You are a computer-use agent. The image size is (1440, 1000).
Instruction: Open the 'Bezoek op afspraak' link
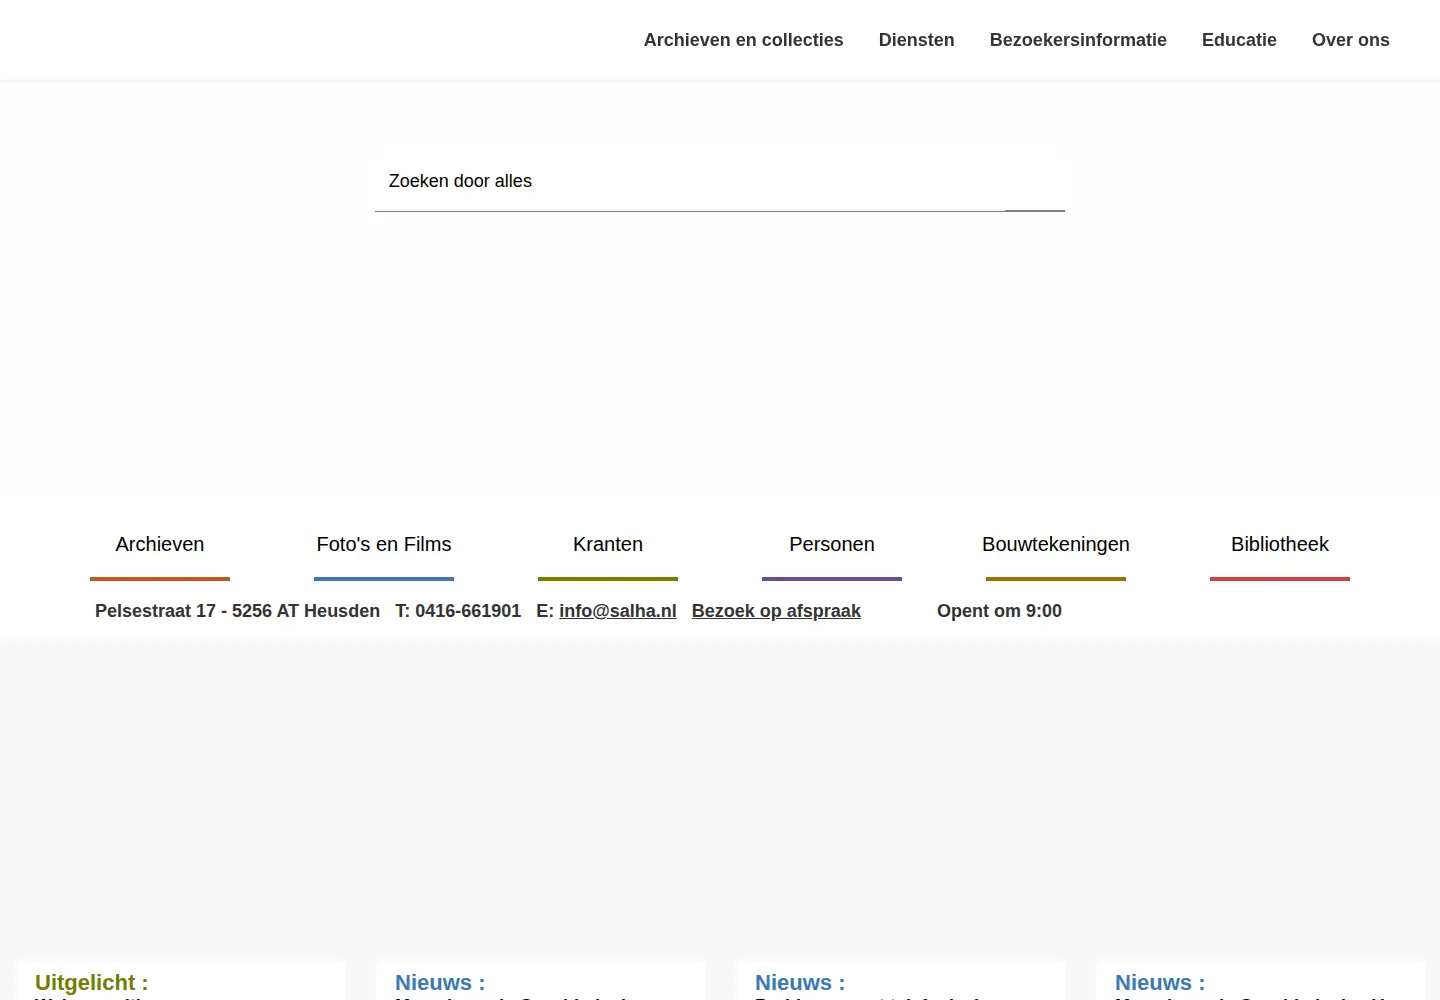click(776, 611)
